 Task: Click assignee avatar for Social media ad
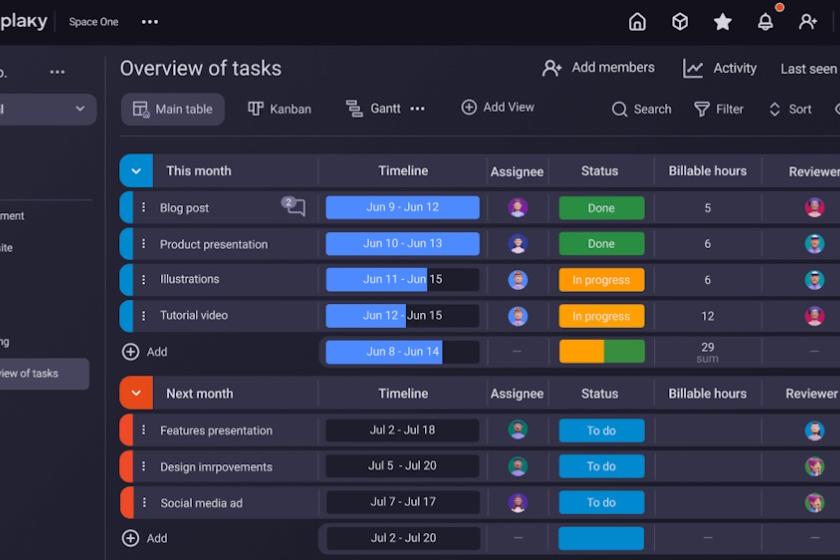[x=518, y=503]
